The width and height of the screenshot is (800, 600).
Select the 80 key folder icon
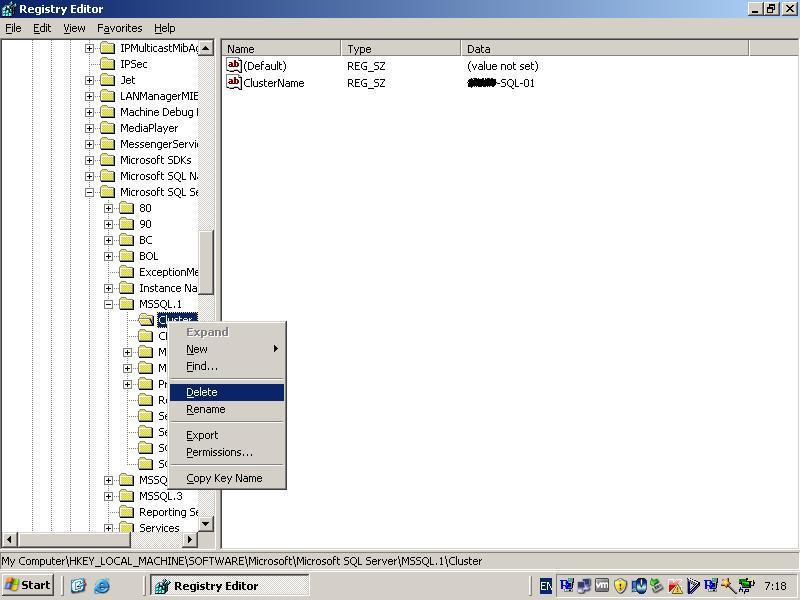127,208
